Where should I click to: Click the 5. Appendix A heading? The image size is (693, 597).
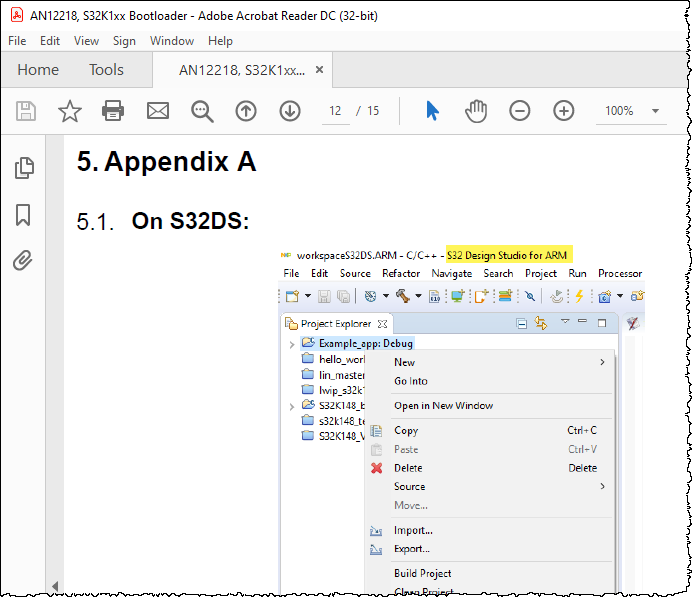point(167,161)
